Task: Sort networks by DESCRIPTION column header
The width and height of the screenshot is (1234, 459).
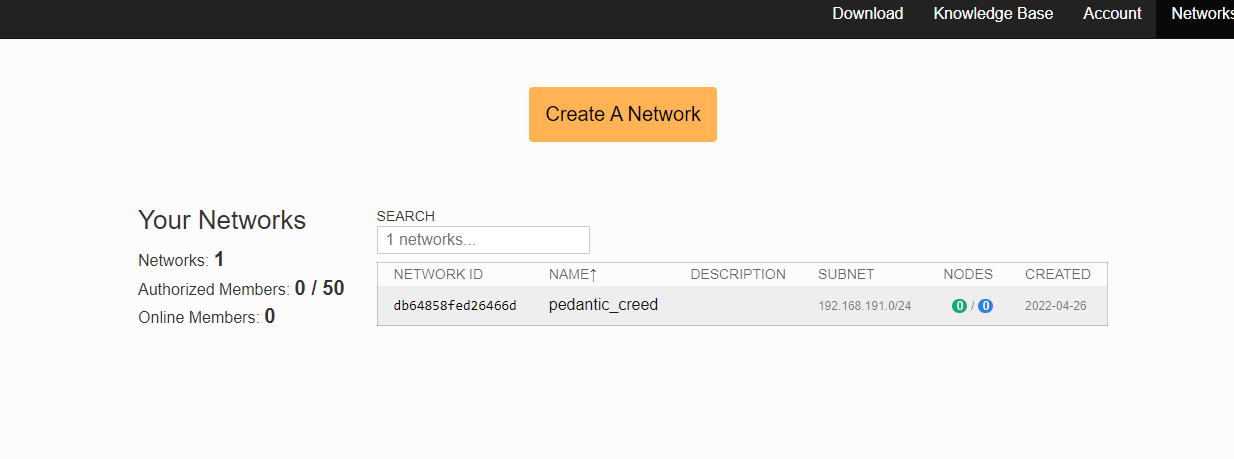Action: [x=738, y=274]
